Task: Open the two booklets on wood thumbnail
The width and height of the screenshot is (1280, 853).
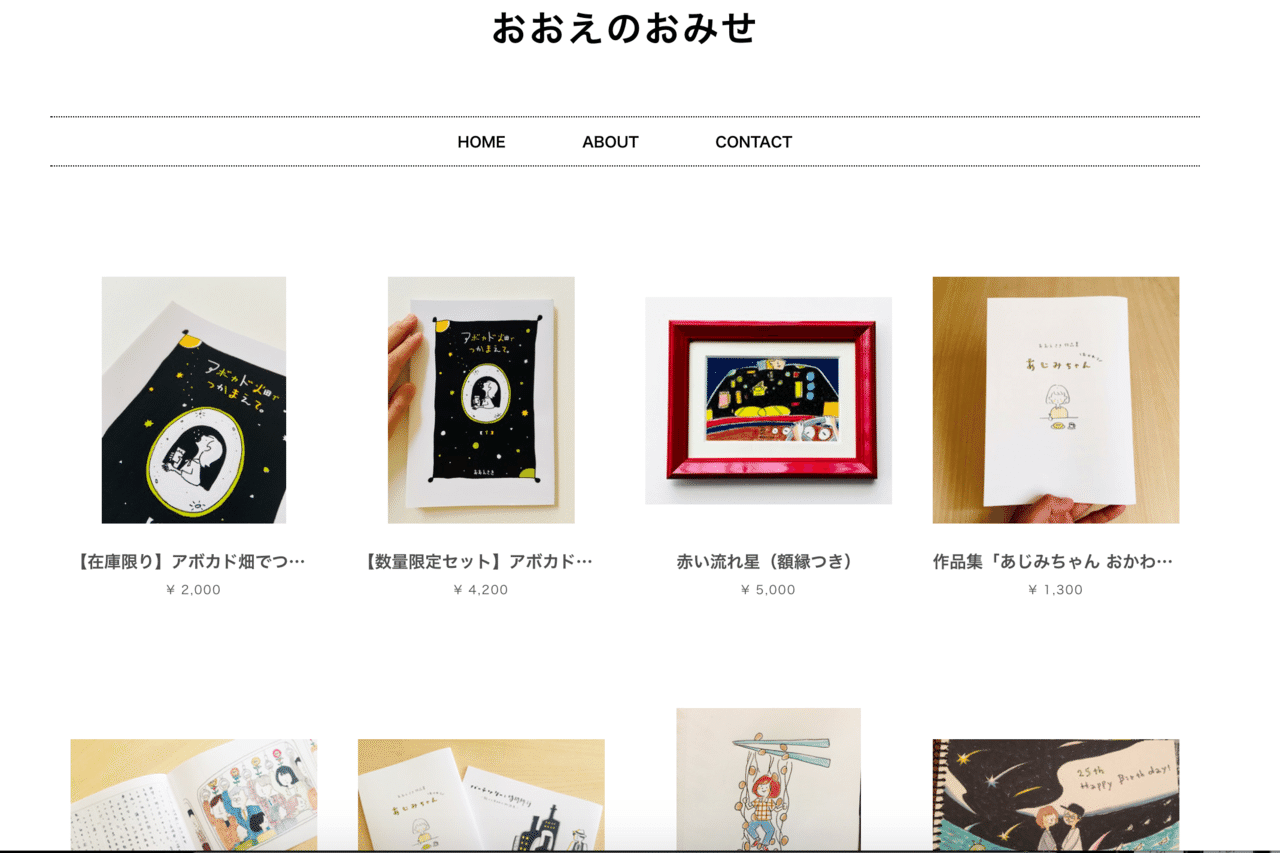Action: [x=481, y=795]
